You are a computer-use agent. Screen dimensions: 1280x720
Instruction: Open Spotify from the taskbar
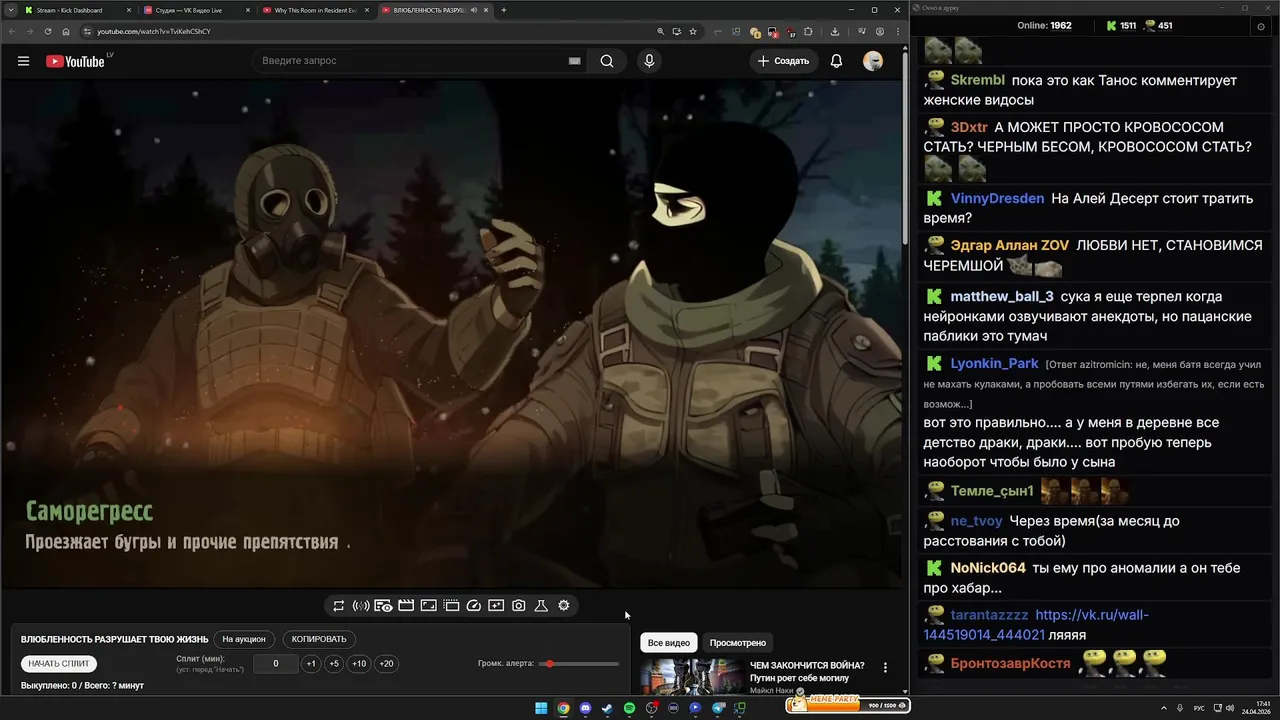click(x=629, y=708)
